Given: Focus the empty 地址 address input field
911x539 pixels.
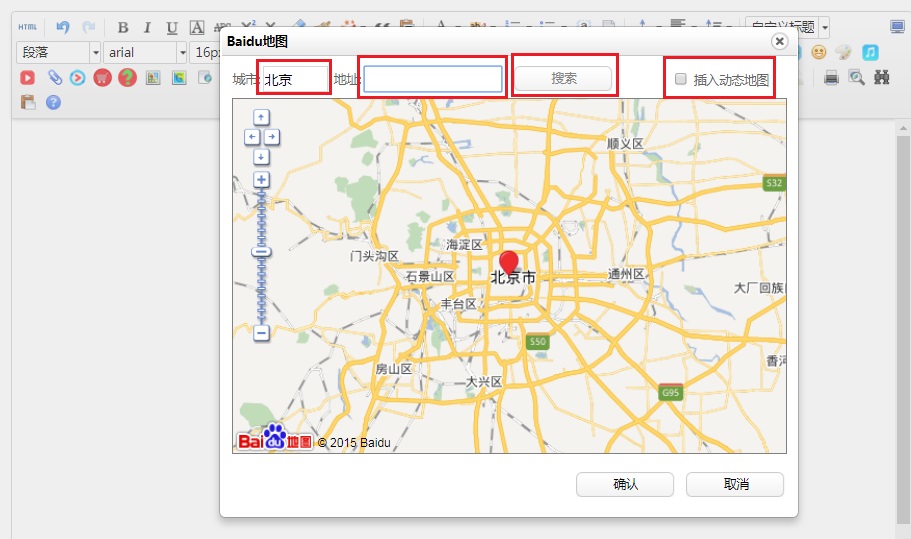Looking at the screenshot, I should click(x=433, y=79).
